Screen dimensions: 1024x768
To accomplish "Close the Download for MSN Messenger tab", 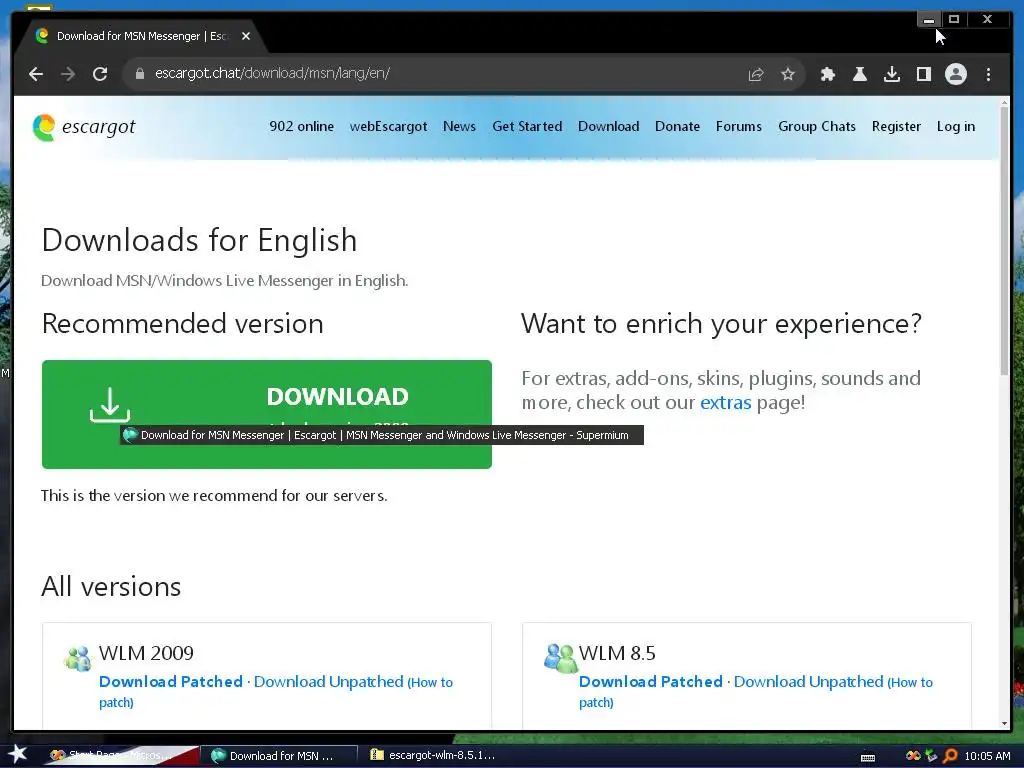I will 246,36.
